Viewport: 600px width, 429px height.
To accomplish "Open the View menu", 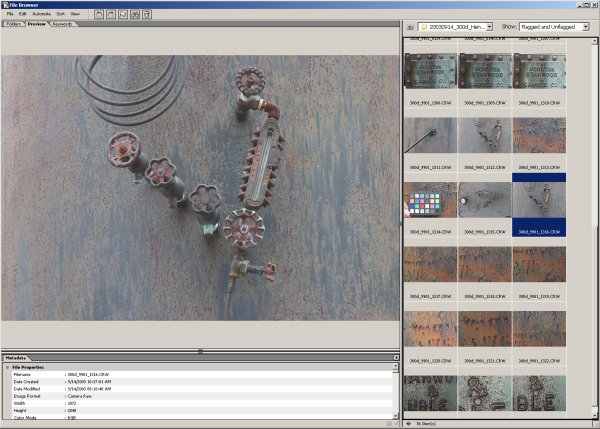I will pos(75,14).
